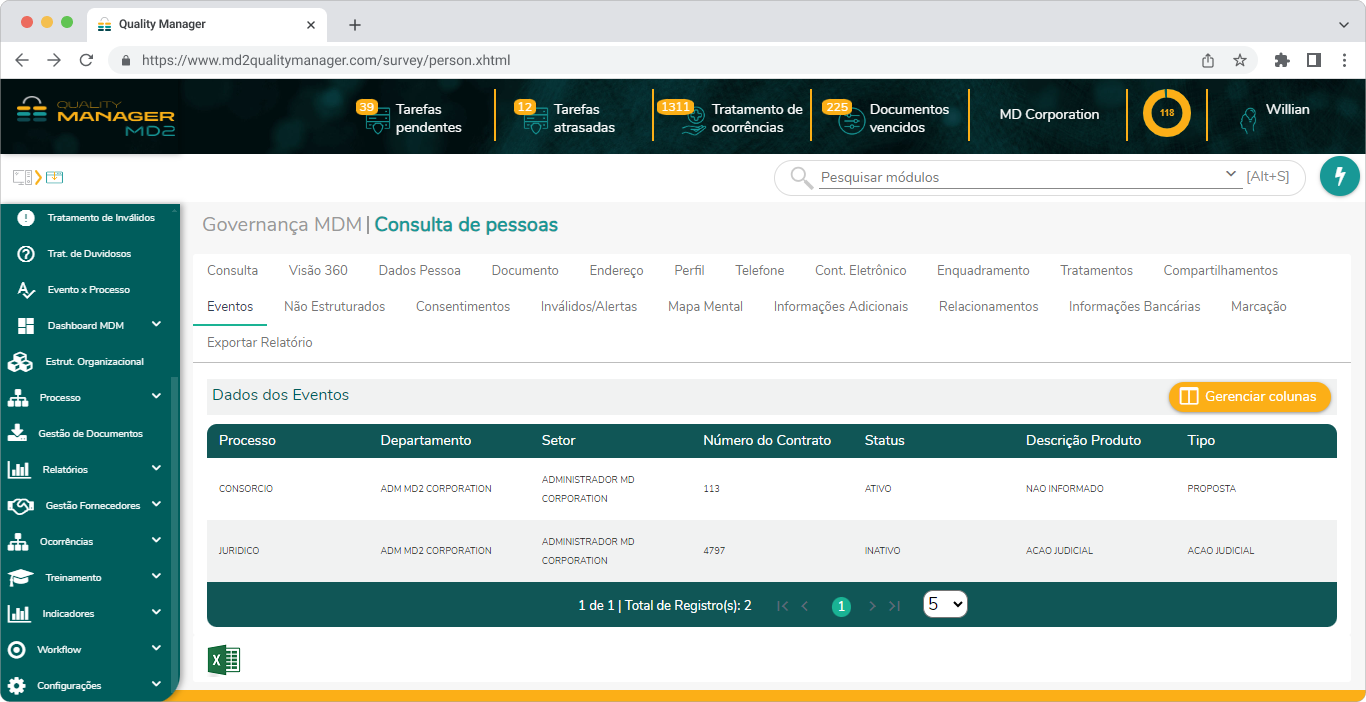Switch to the Visão 360 tab
1366x702 pixels.
(320, 270)
